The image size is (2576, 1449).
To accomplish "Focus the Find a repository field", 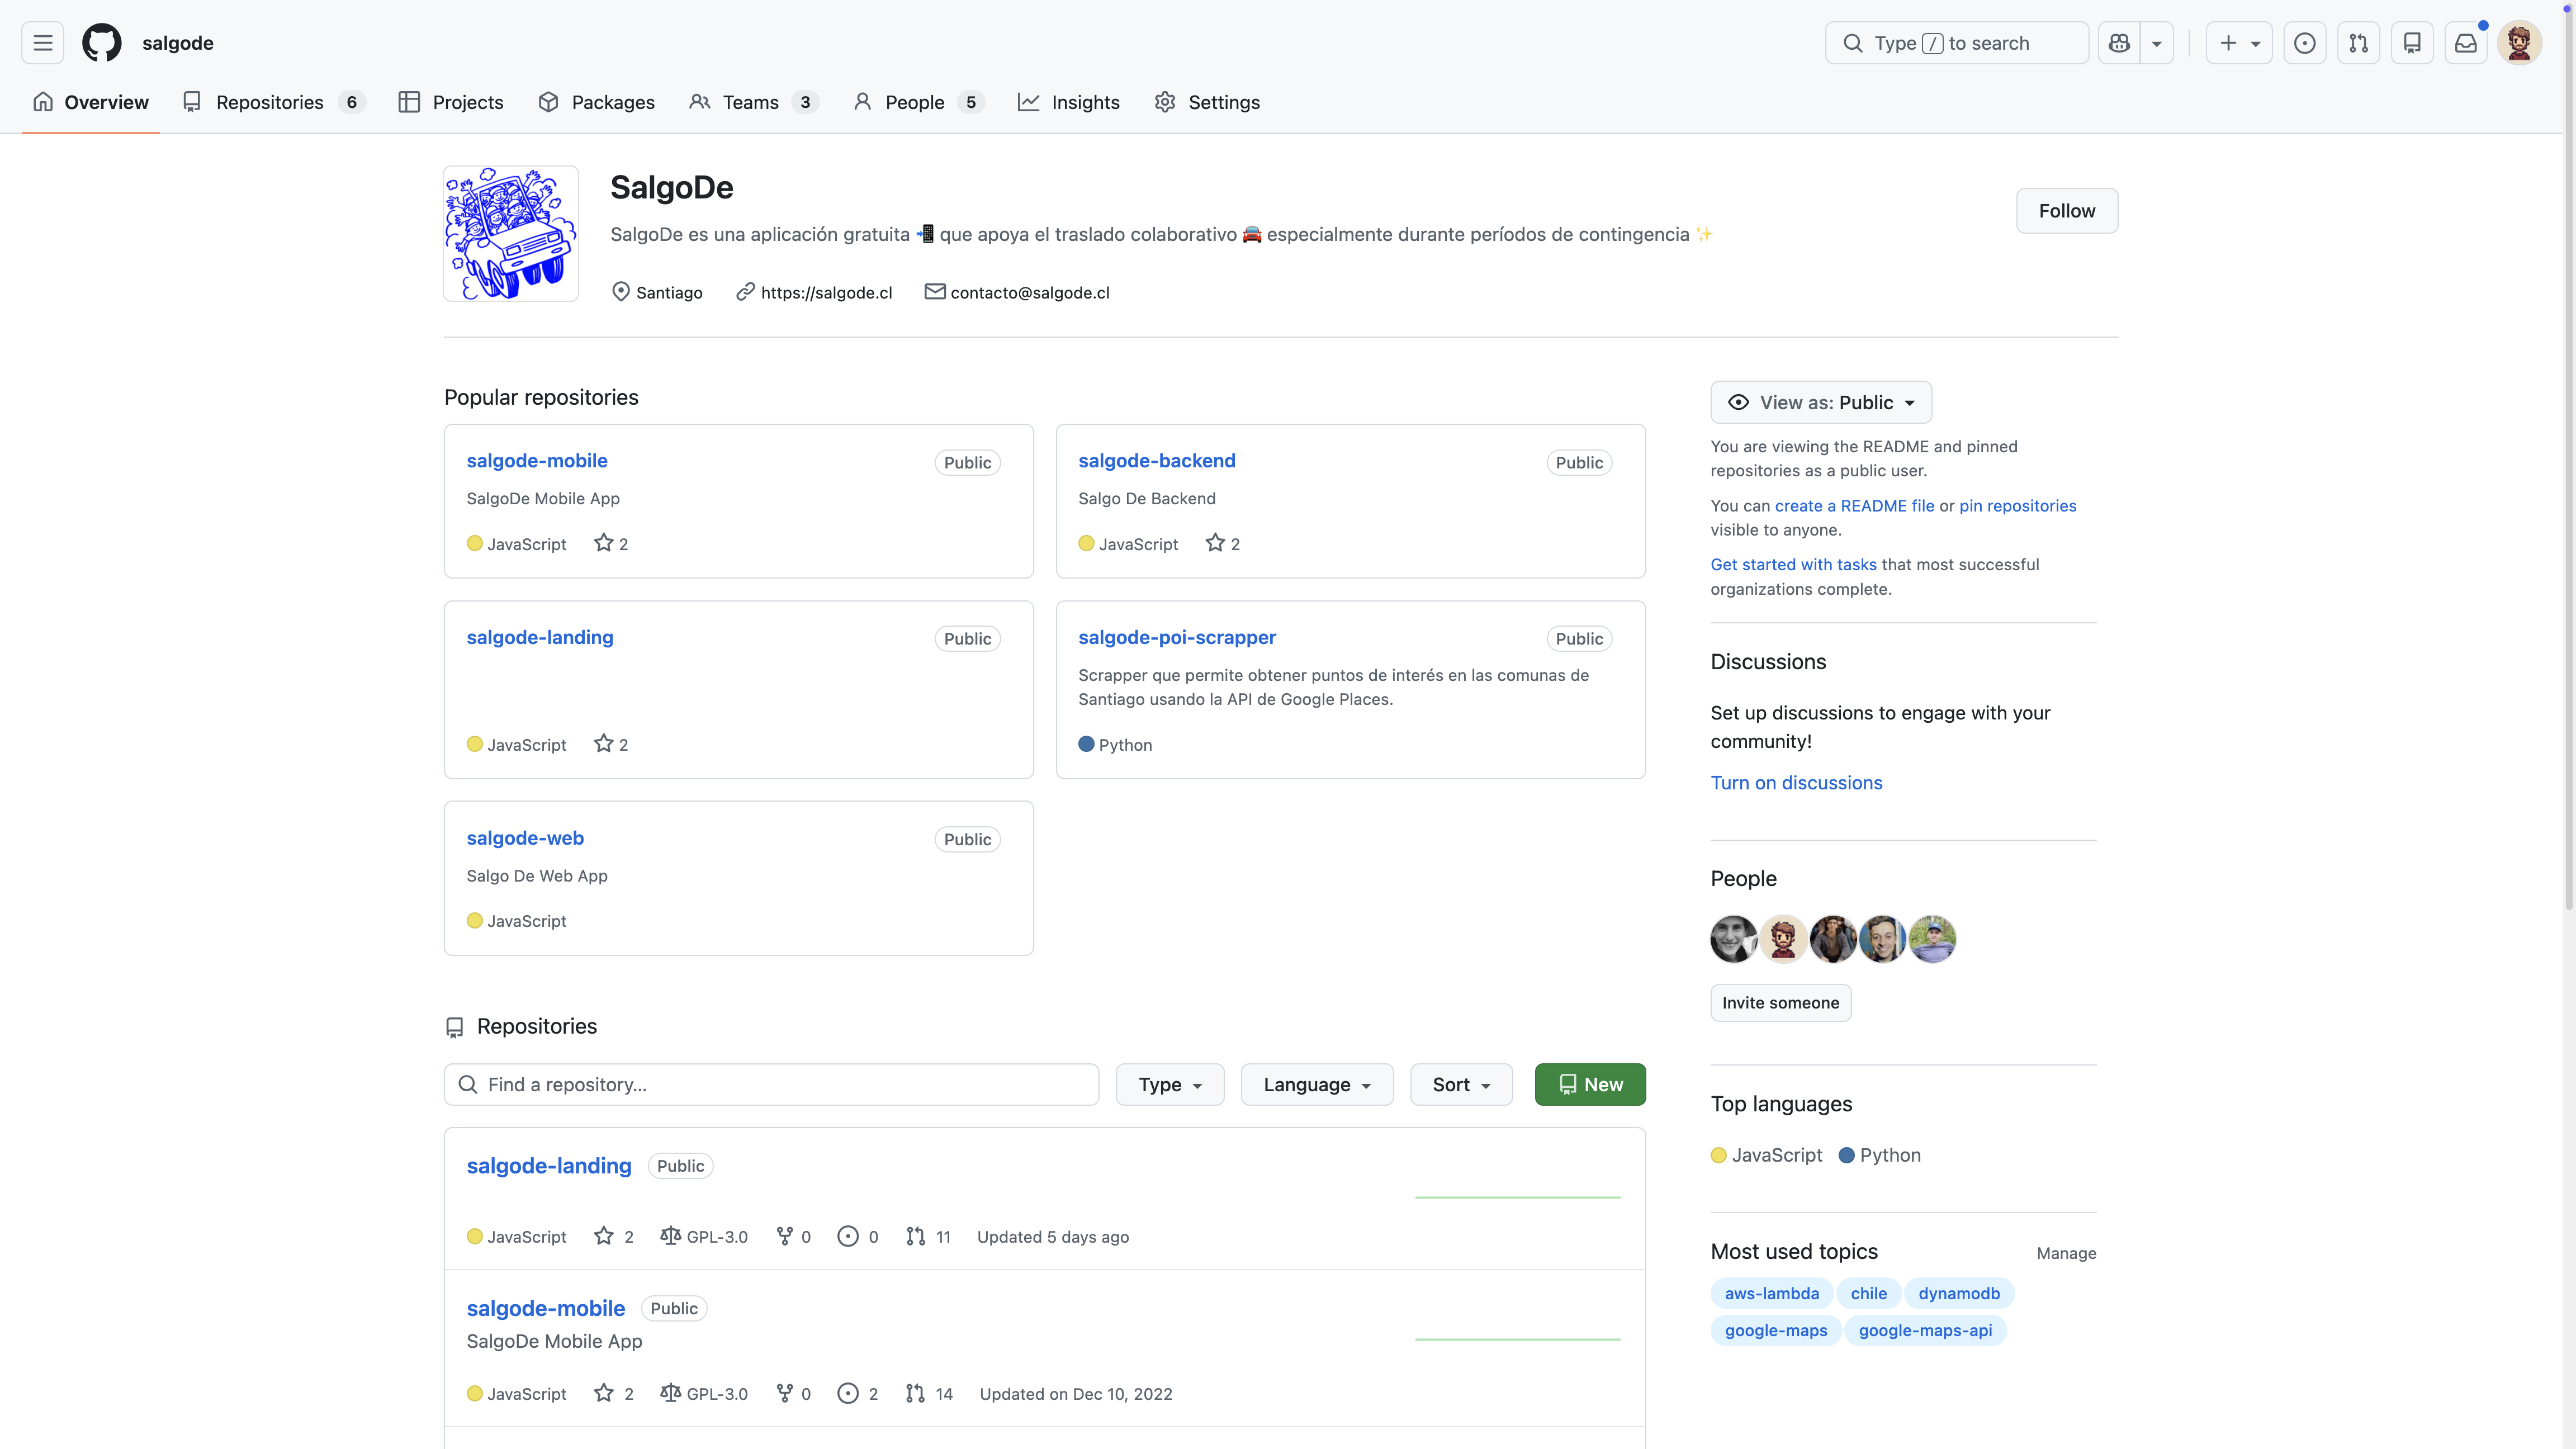I will pyautogui.click(x=770, y=1085).
